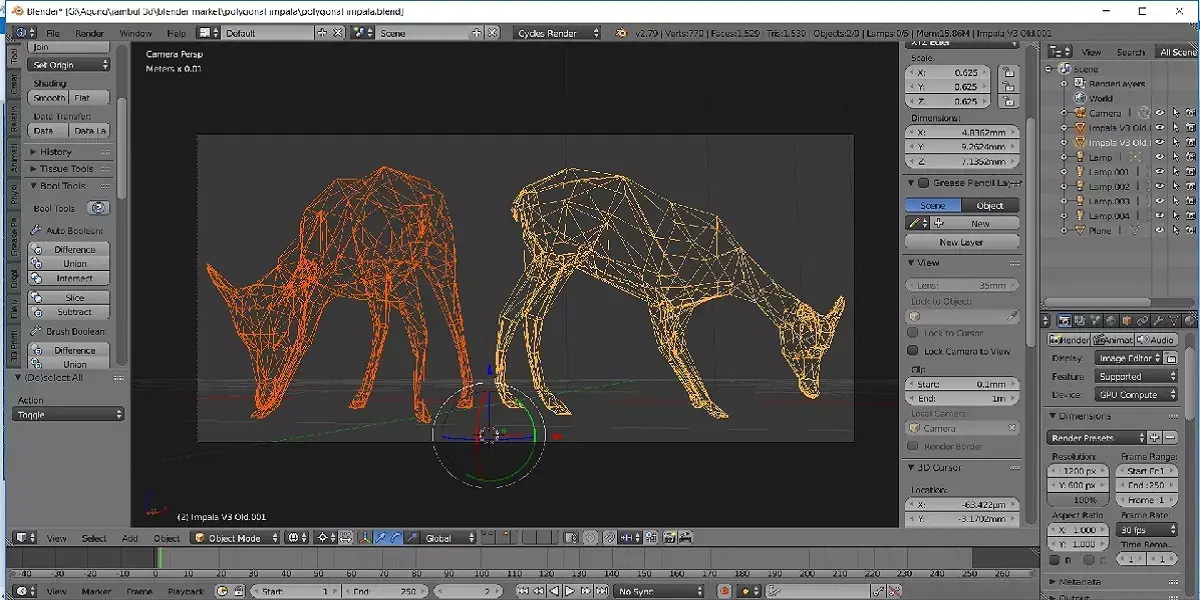The height and width of the screenshot is (600, 1200).
Task: Click the OpenGL render image camera icon
Action: pyautogui.click(x=669, y=538)
